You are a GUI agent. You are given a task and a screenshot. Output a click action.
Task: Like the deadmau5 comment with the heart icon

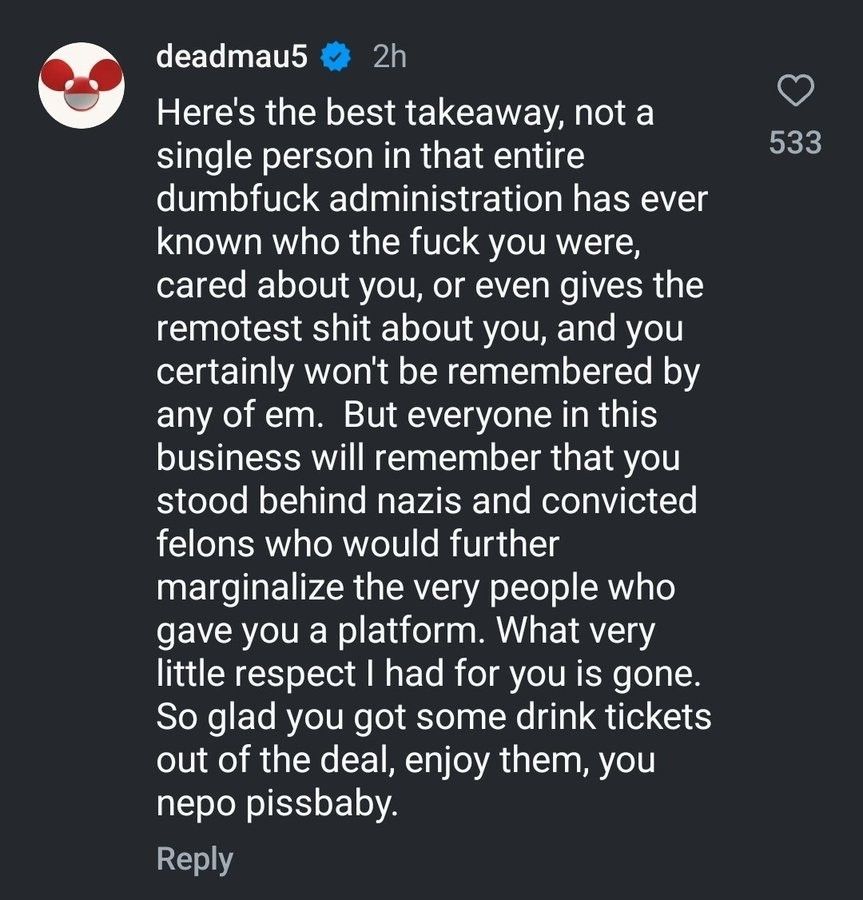[x=796, y=90]
